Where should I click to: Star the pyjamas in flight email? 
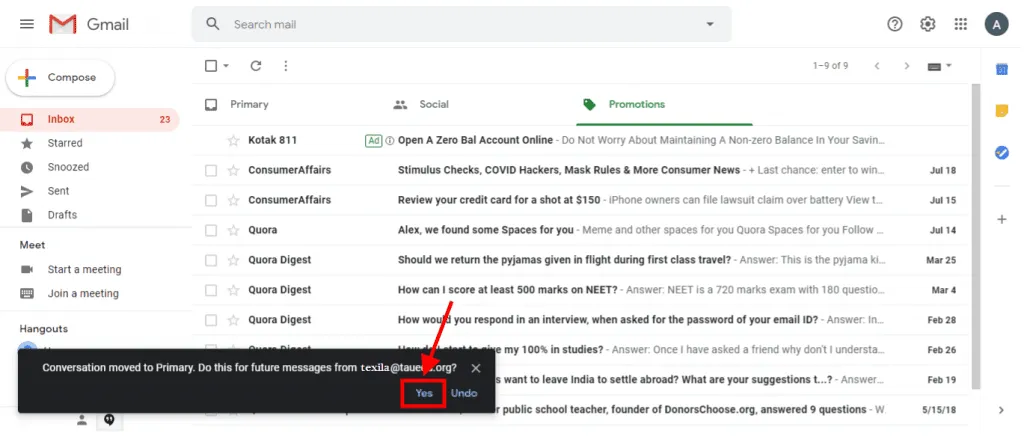[233, 260]
